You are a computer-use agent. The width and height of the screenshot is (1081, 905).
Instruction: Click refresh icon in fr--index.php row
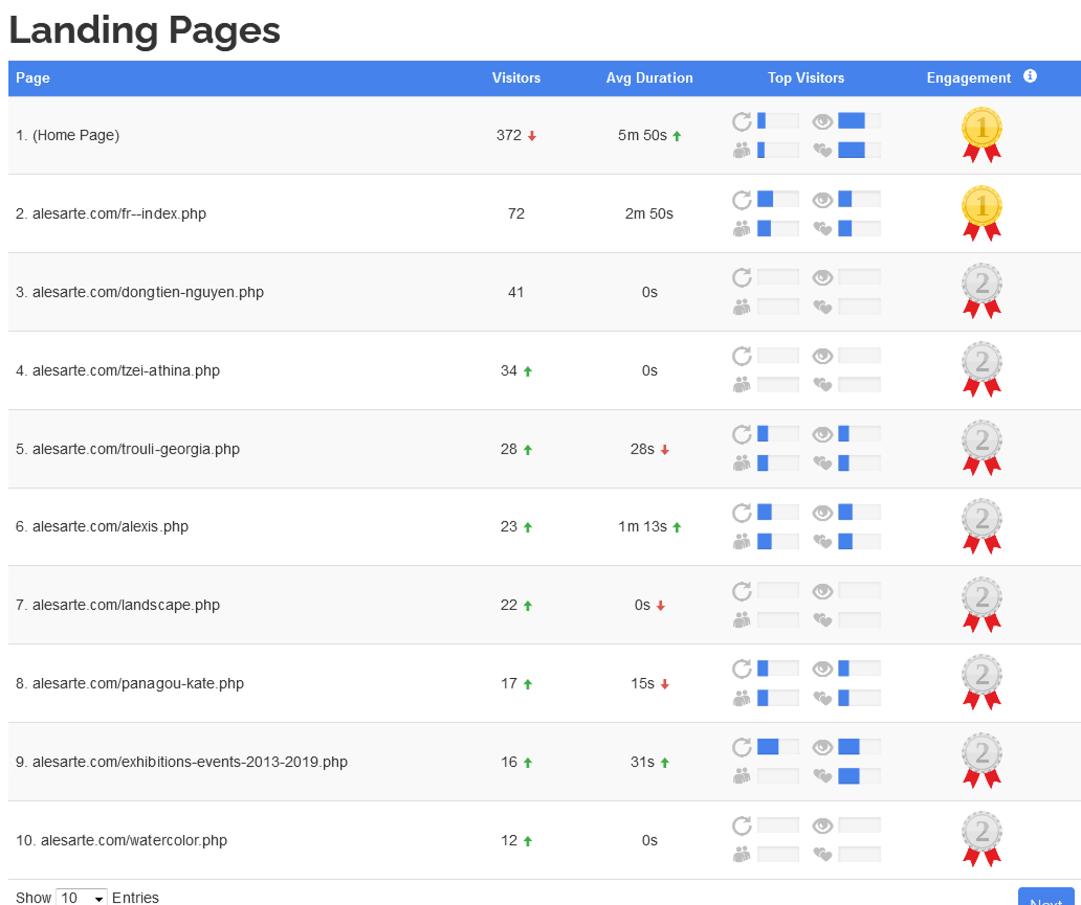pos(742,200)
